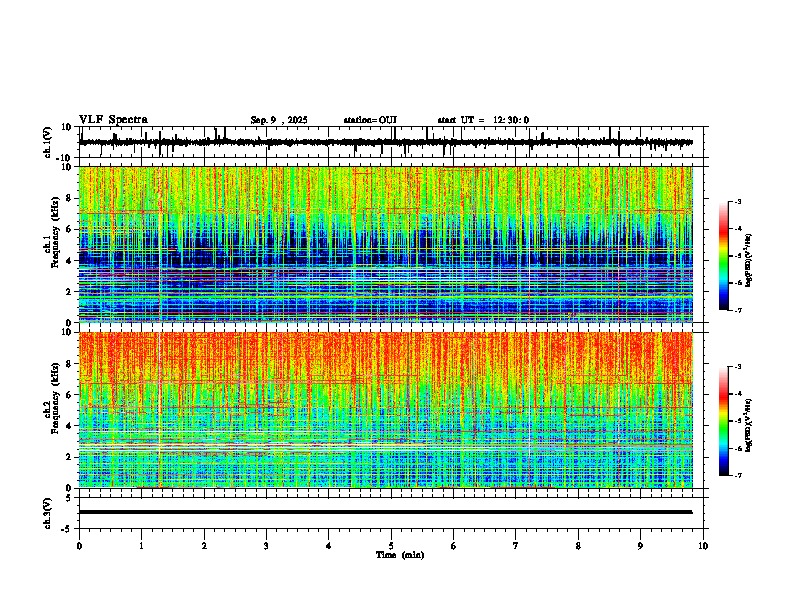Click the -7 label on ch.1 color bar

tap(738, 310)
